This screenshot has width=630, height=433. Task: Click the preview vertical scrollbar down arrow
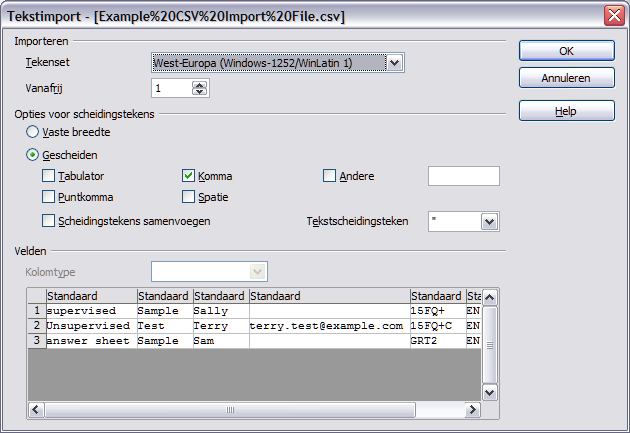[x=489, y=392]
